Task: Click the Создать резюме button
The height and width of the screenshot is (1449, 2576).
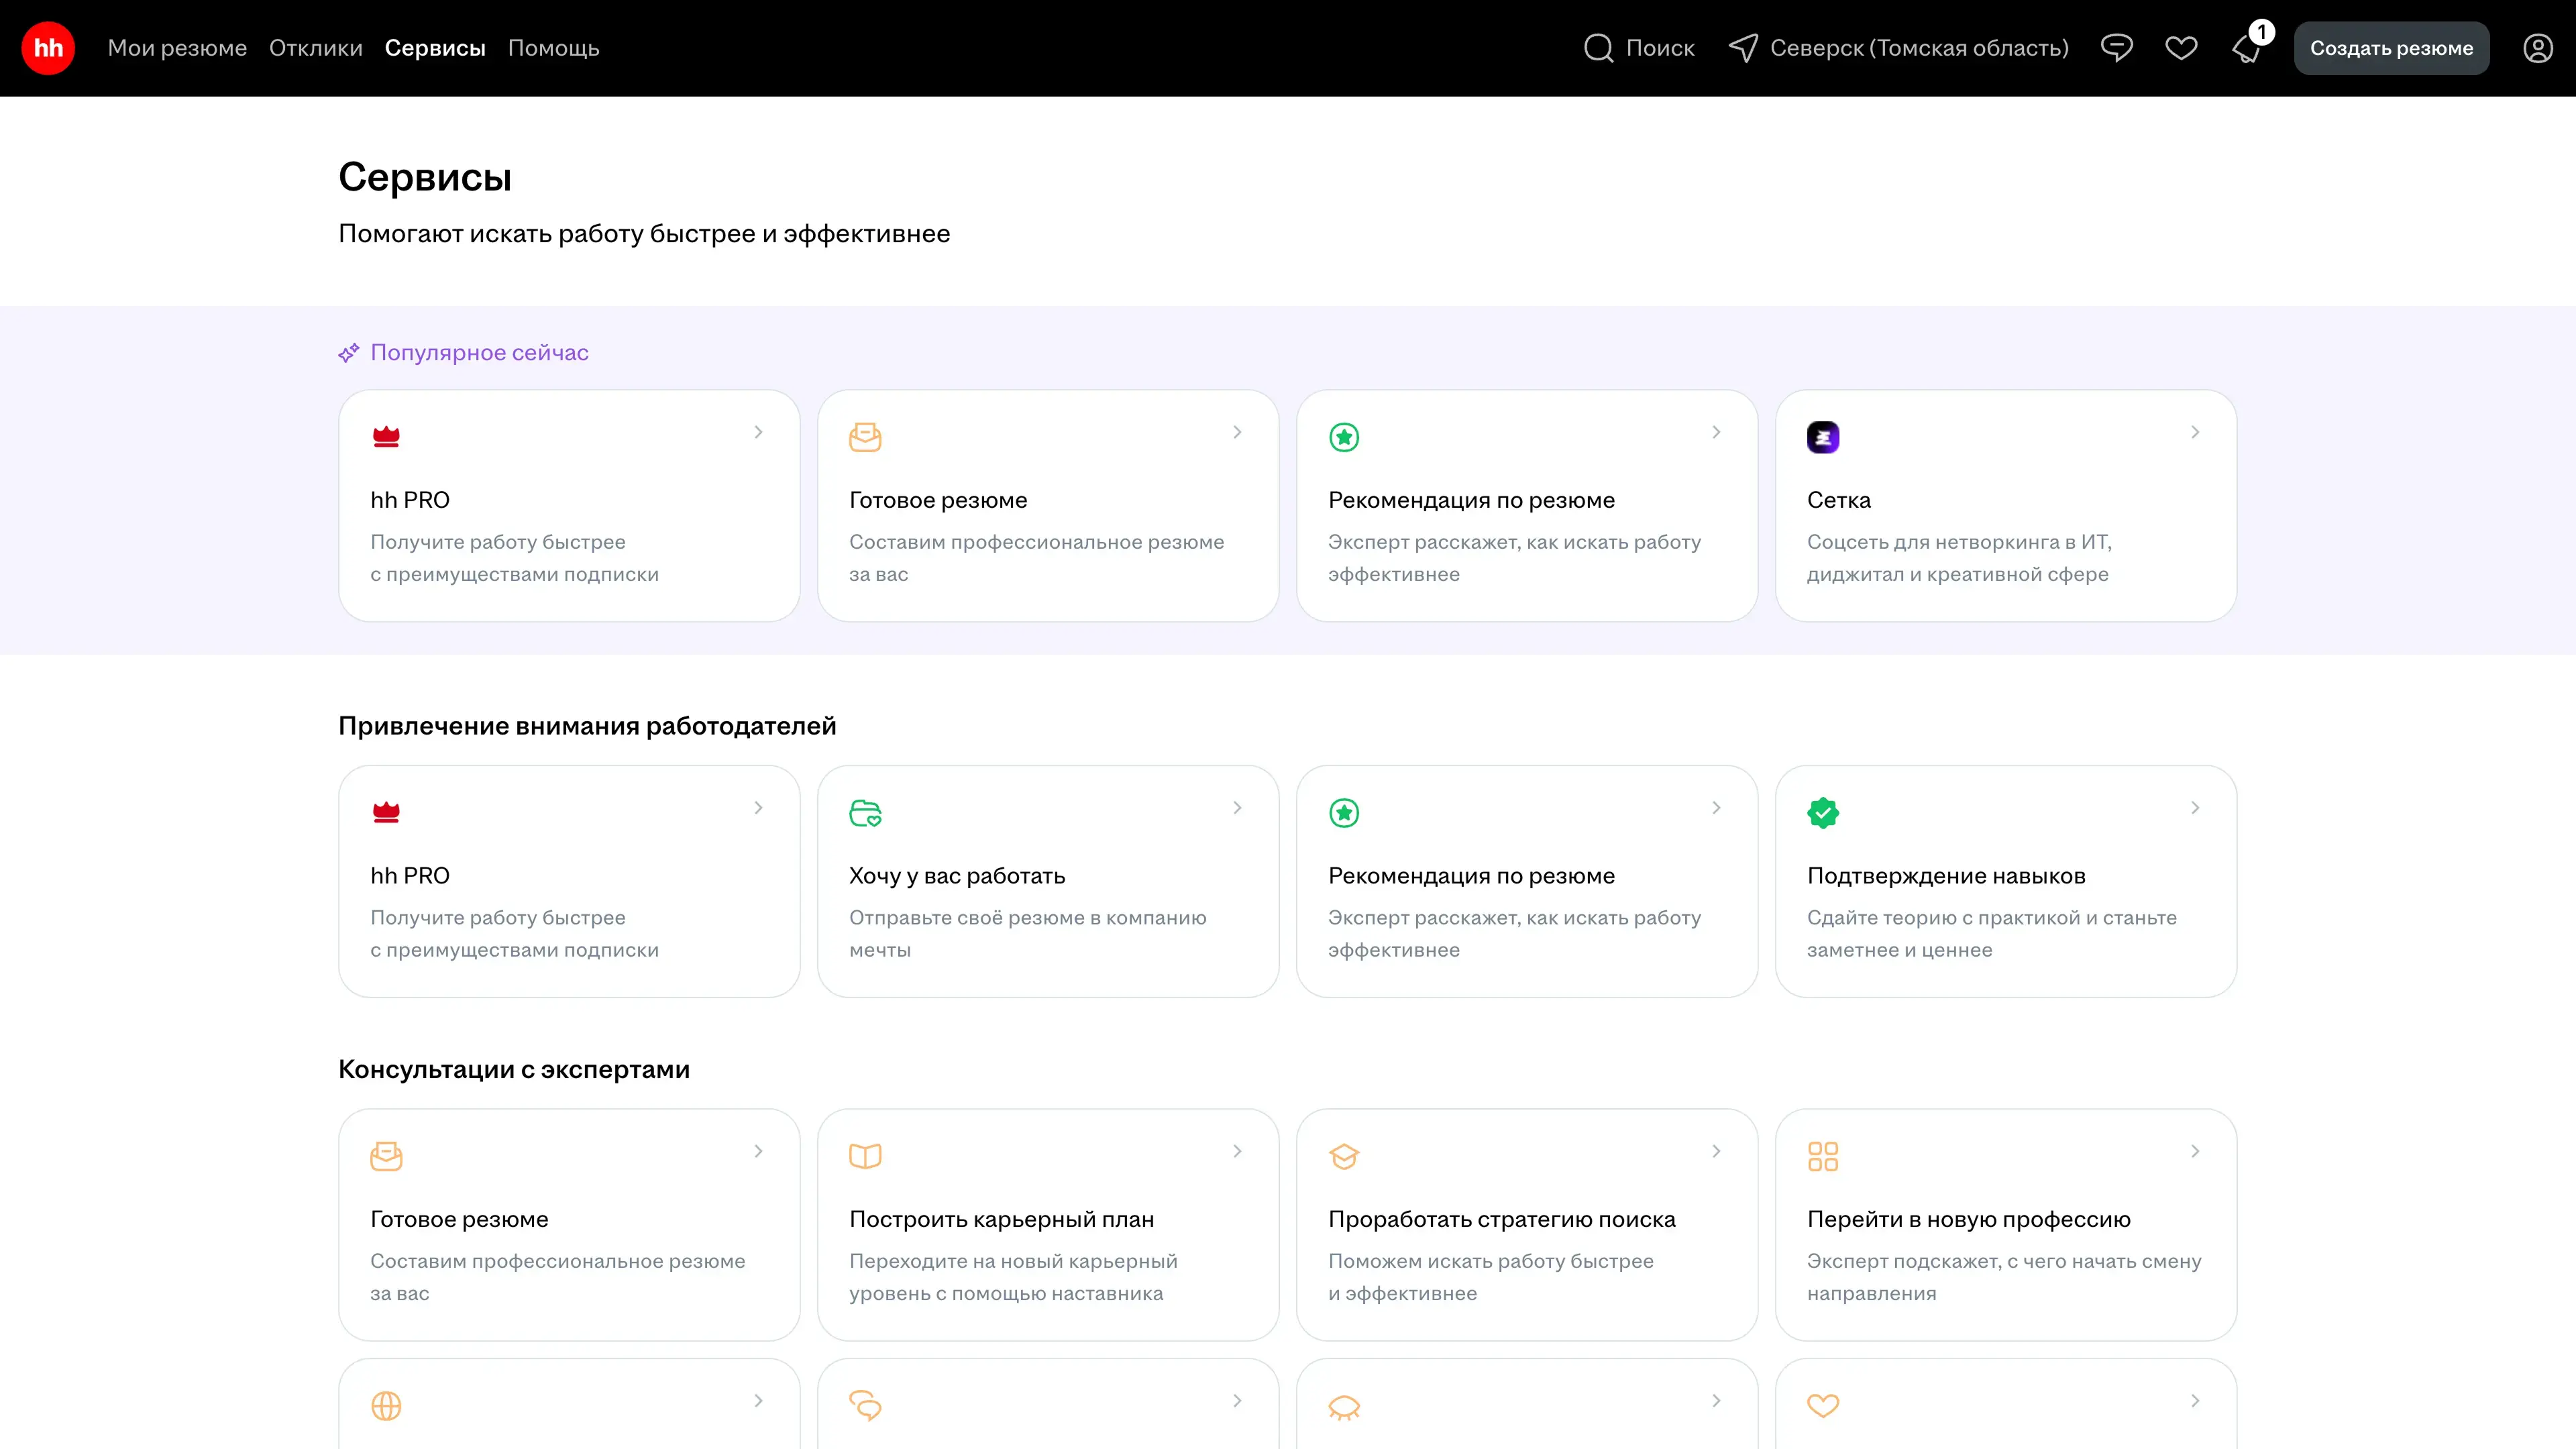Action: click(2391, 48)
